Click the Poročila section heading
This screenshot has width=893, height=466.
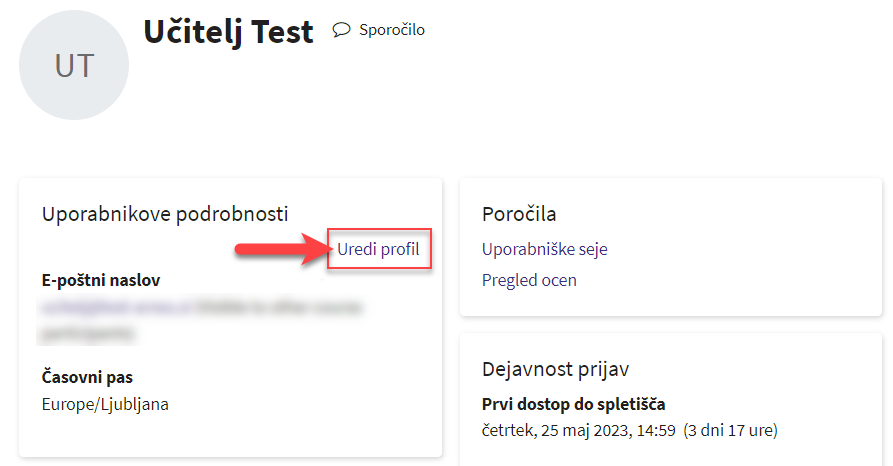pos(519,214)
